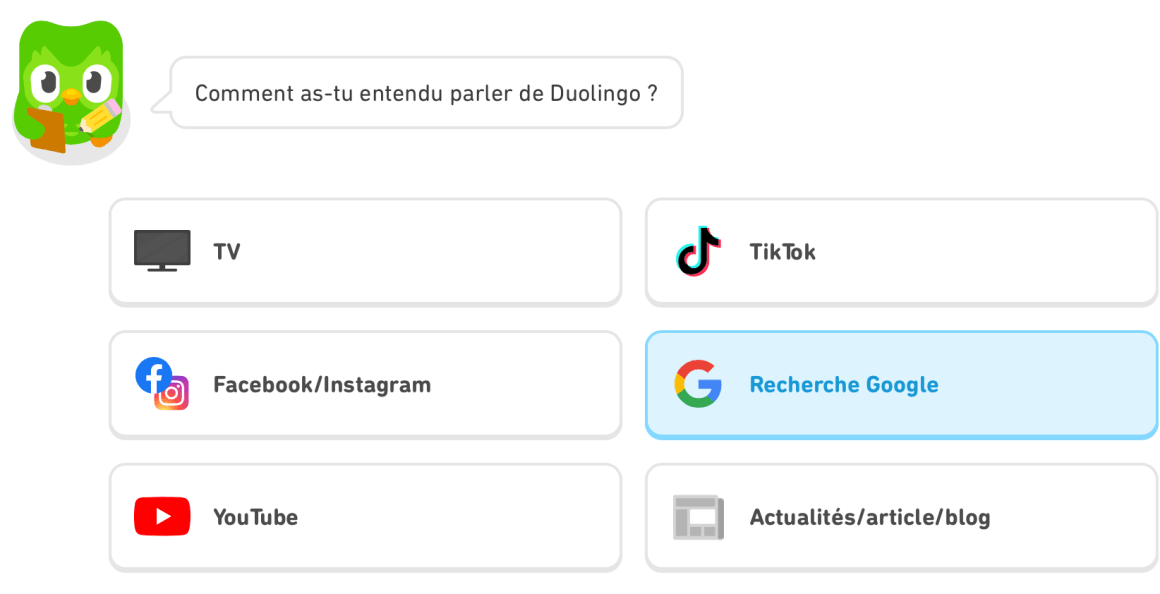Image resolution: width=1160 pixels, height=594 pixels.
Task: Choose the "YouTube" text label
Action: tap(255, 518)
